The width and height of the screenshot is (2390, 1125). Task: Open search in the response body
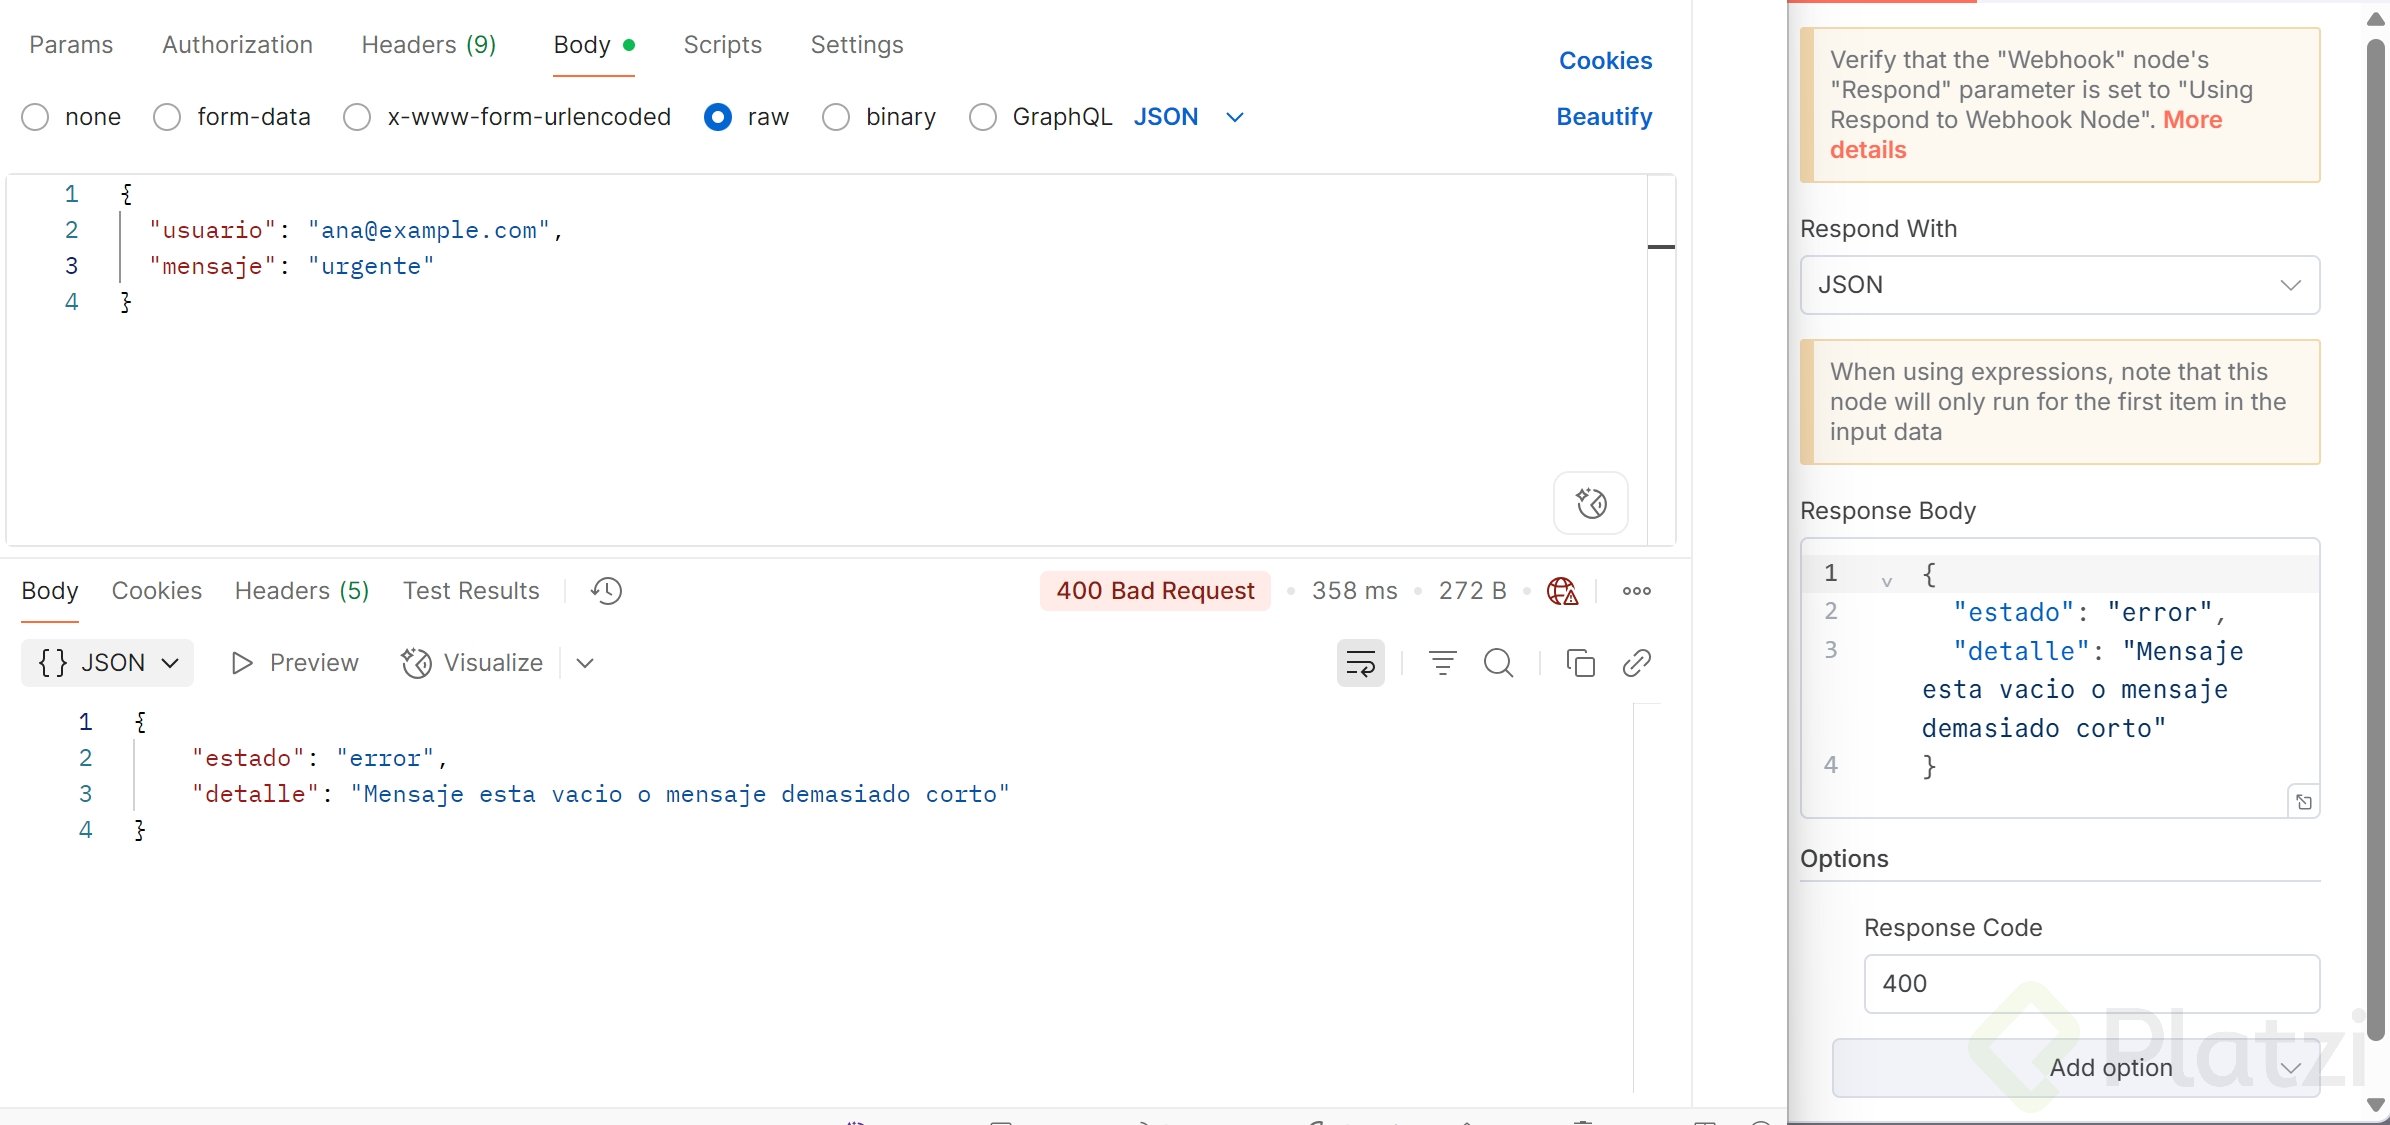1498,663
